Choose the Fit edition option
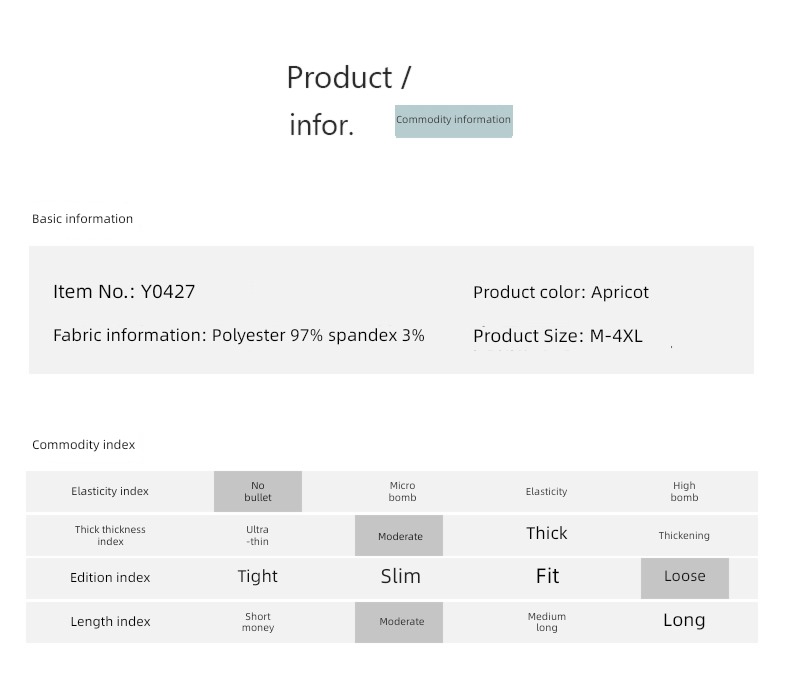The image size is (790, 686). pyautogui.click(x=547, y=576)
